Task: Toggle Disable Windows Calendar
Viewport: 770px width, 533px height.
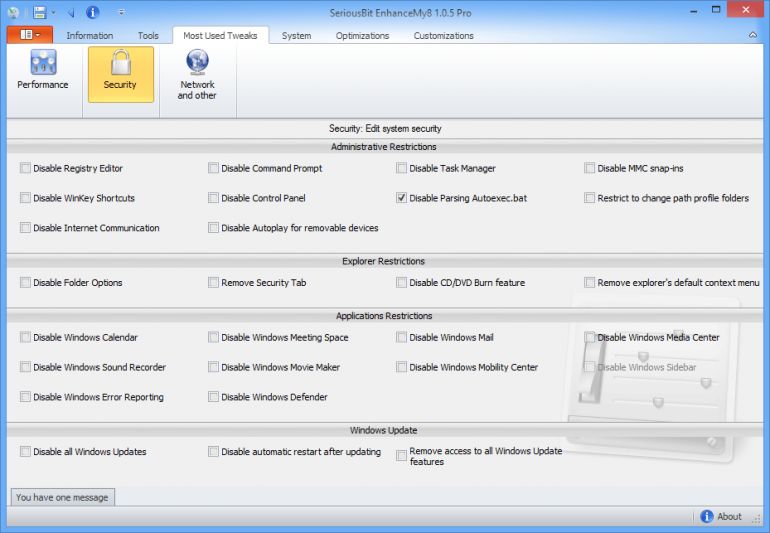Action: pos(25,337)
